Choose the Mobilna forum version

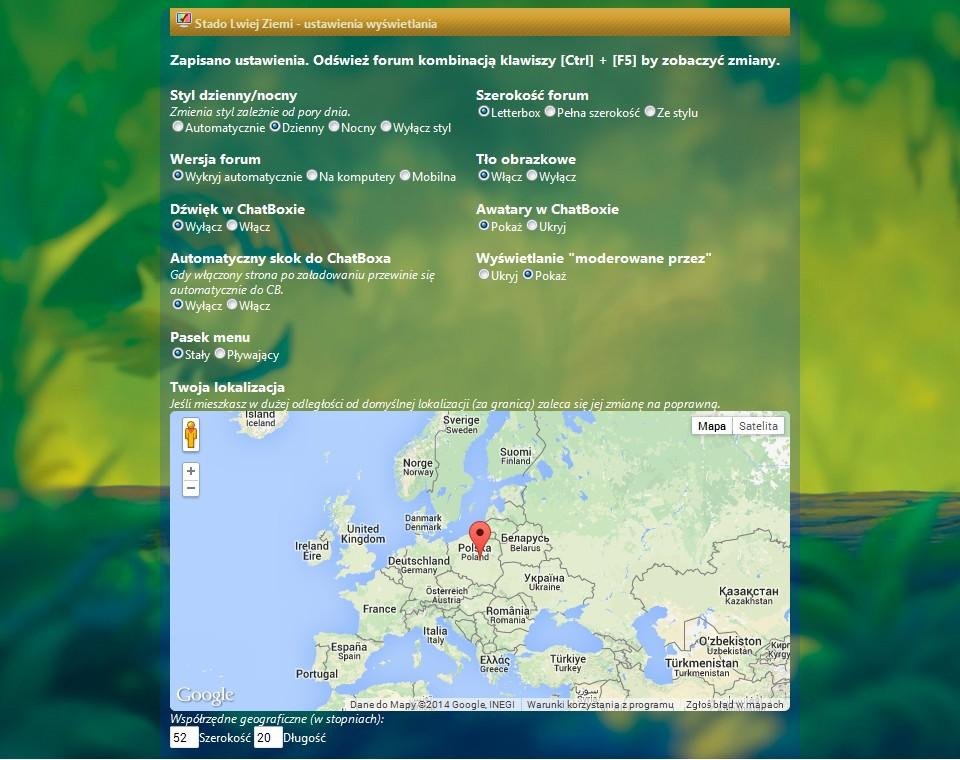[403, 175]
